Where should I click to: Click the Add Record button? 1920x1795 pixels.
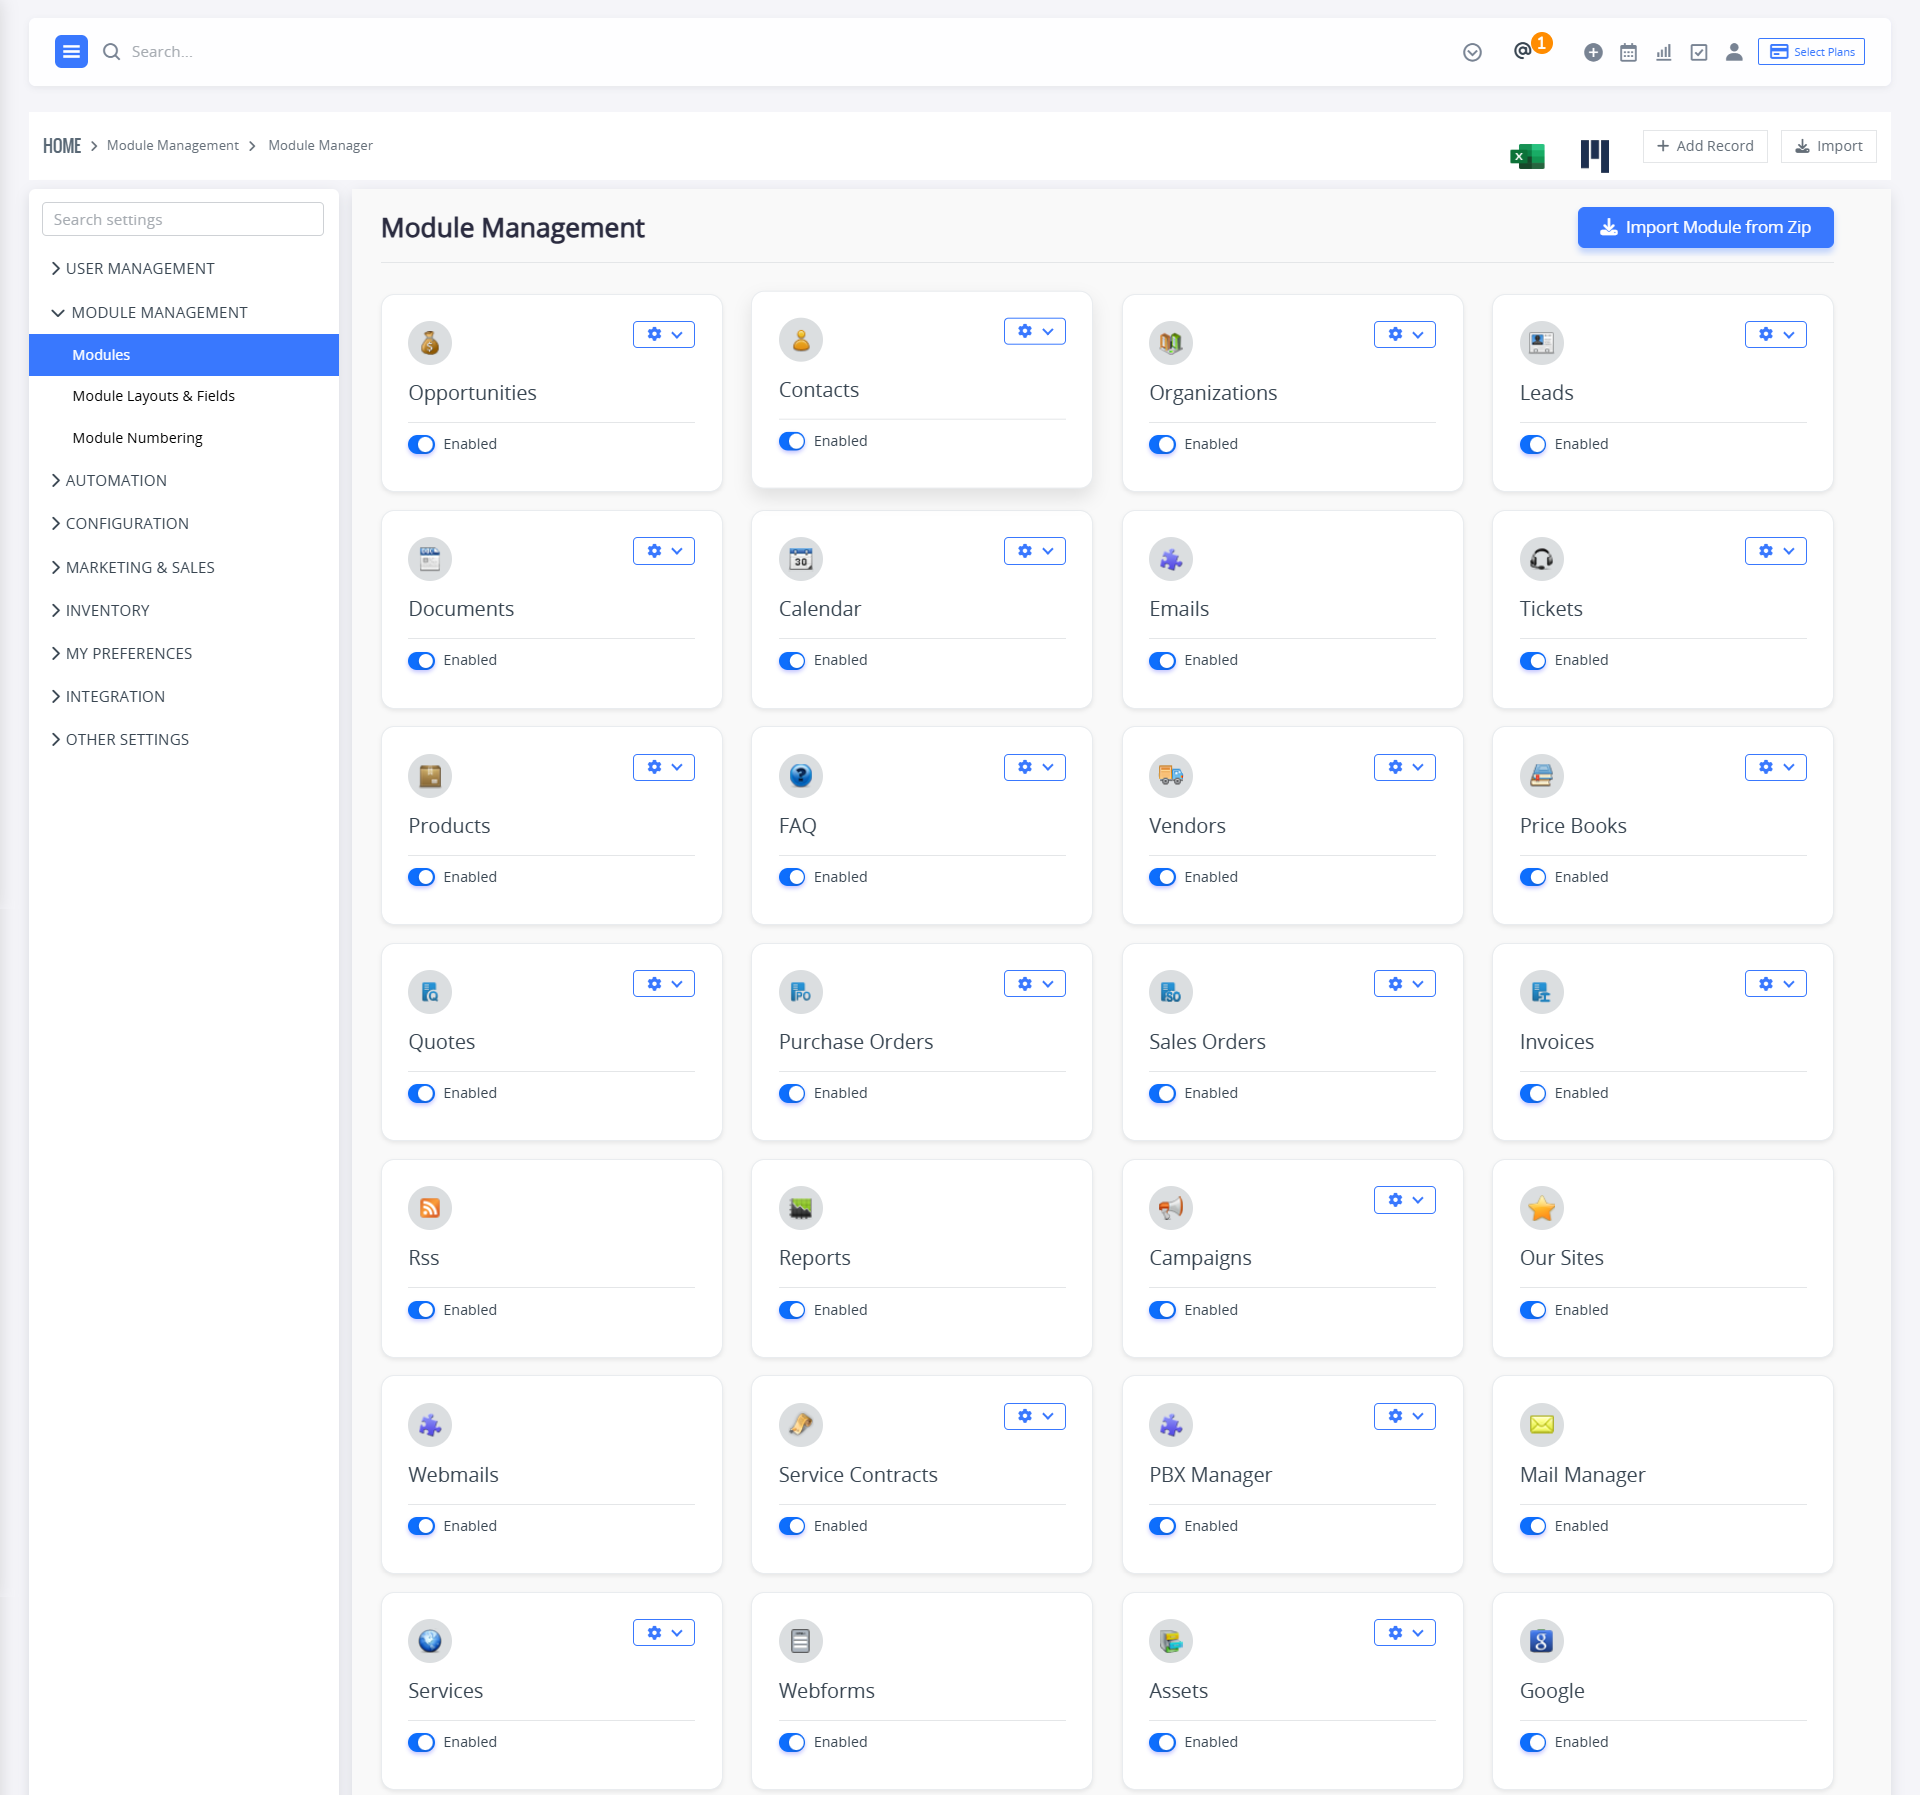tap(1705, 146)
